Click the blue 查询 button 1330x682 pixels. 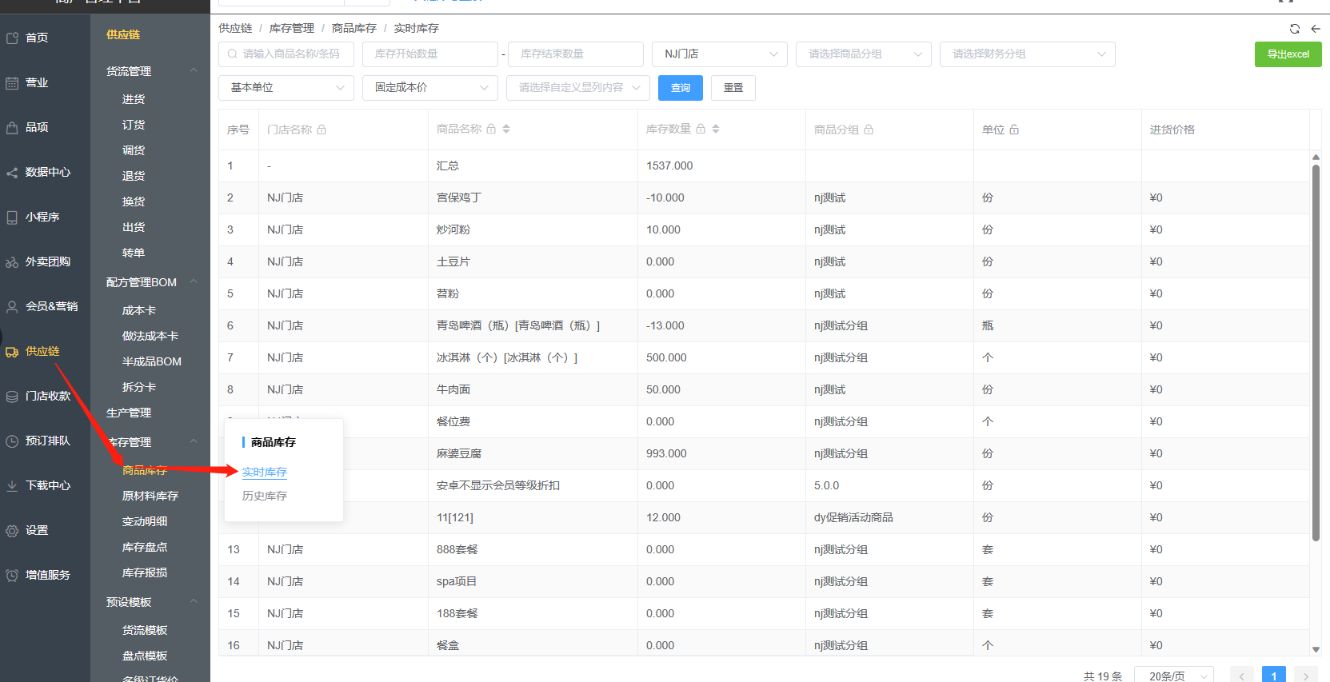[680, 88]
